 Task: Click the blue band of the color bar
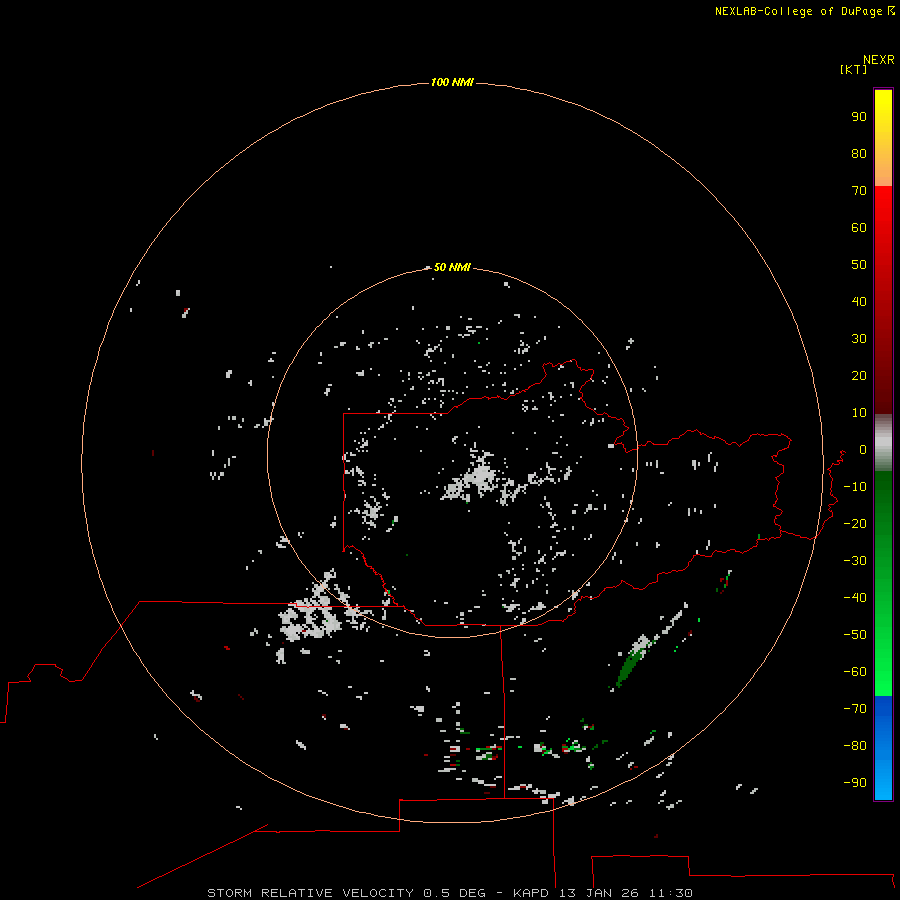click(883, 747)
